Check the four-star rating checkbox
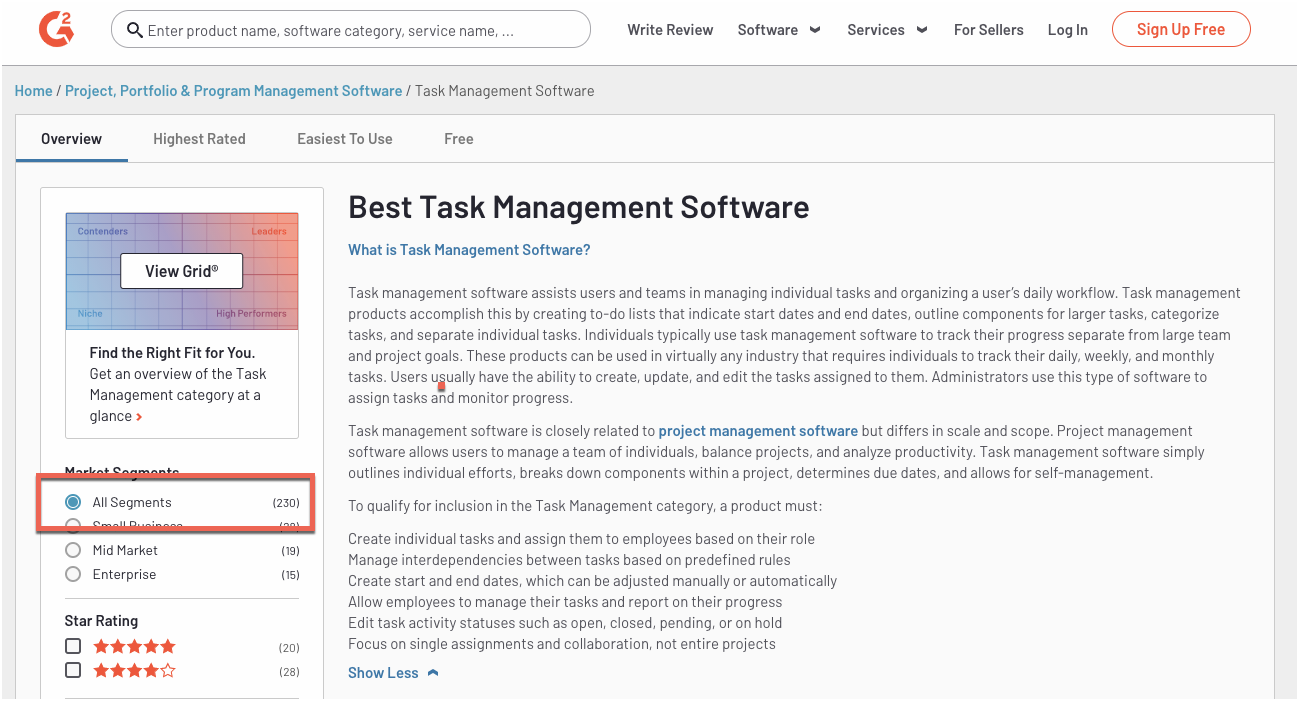The width and height of the screenshot is (1299, 701). 73,670
